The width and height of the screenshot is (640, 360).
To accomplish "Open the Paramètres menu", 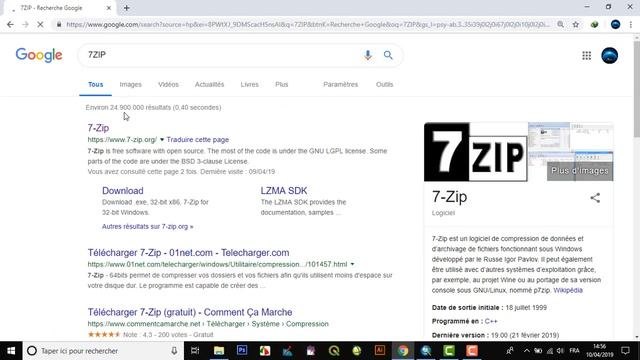I will point(340,84).
